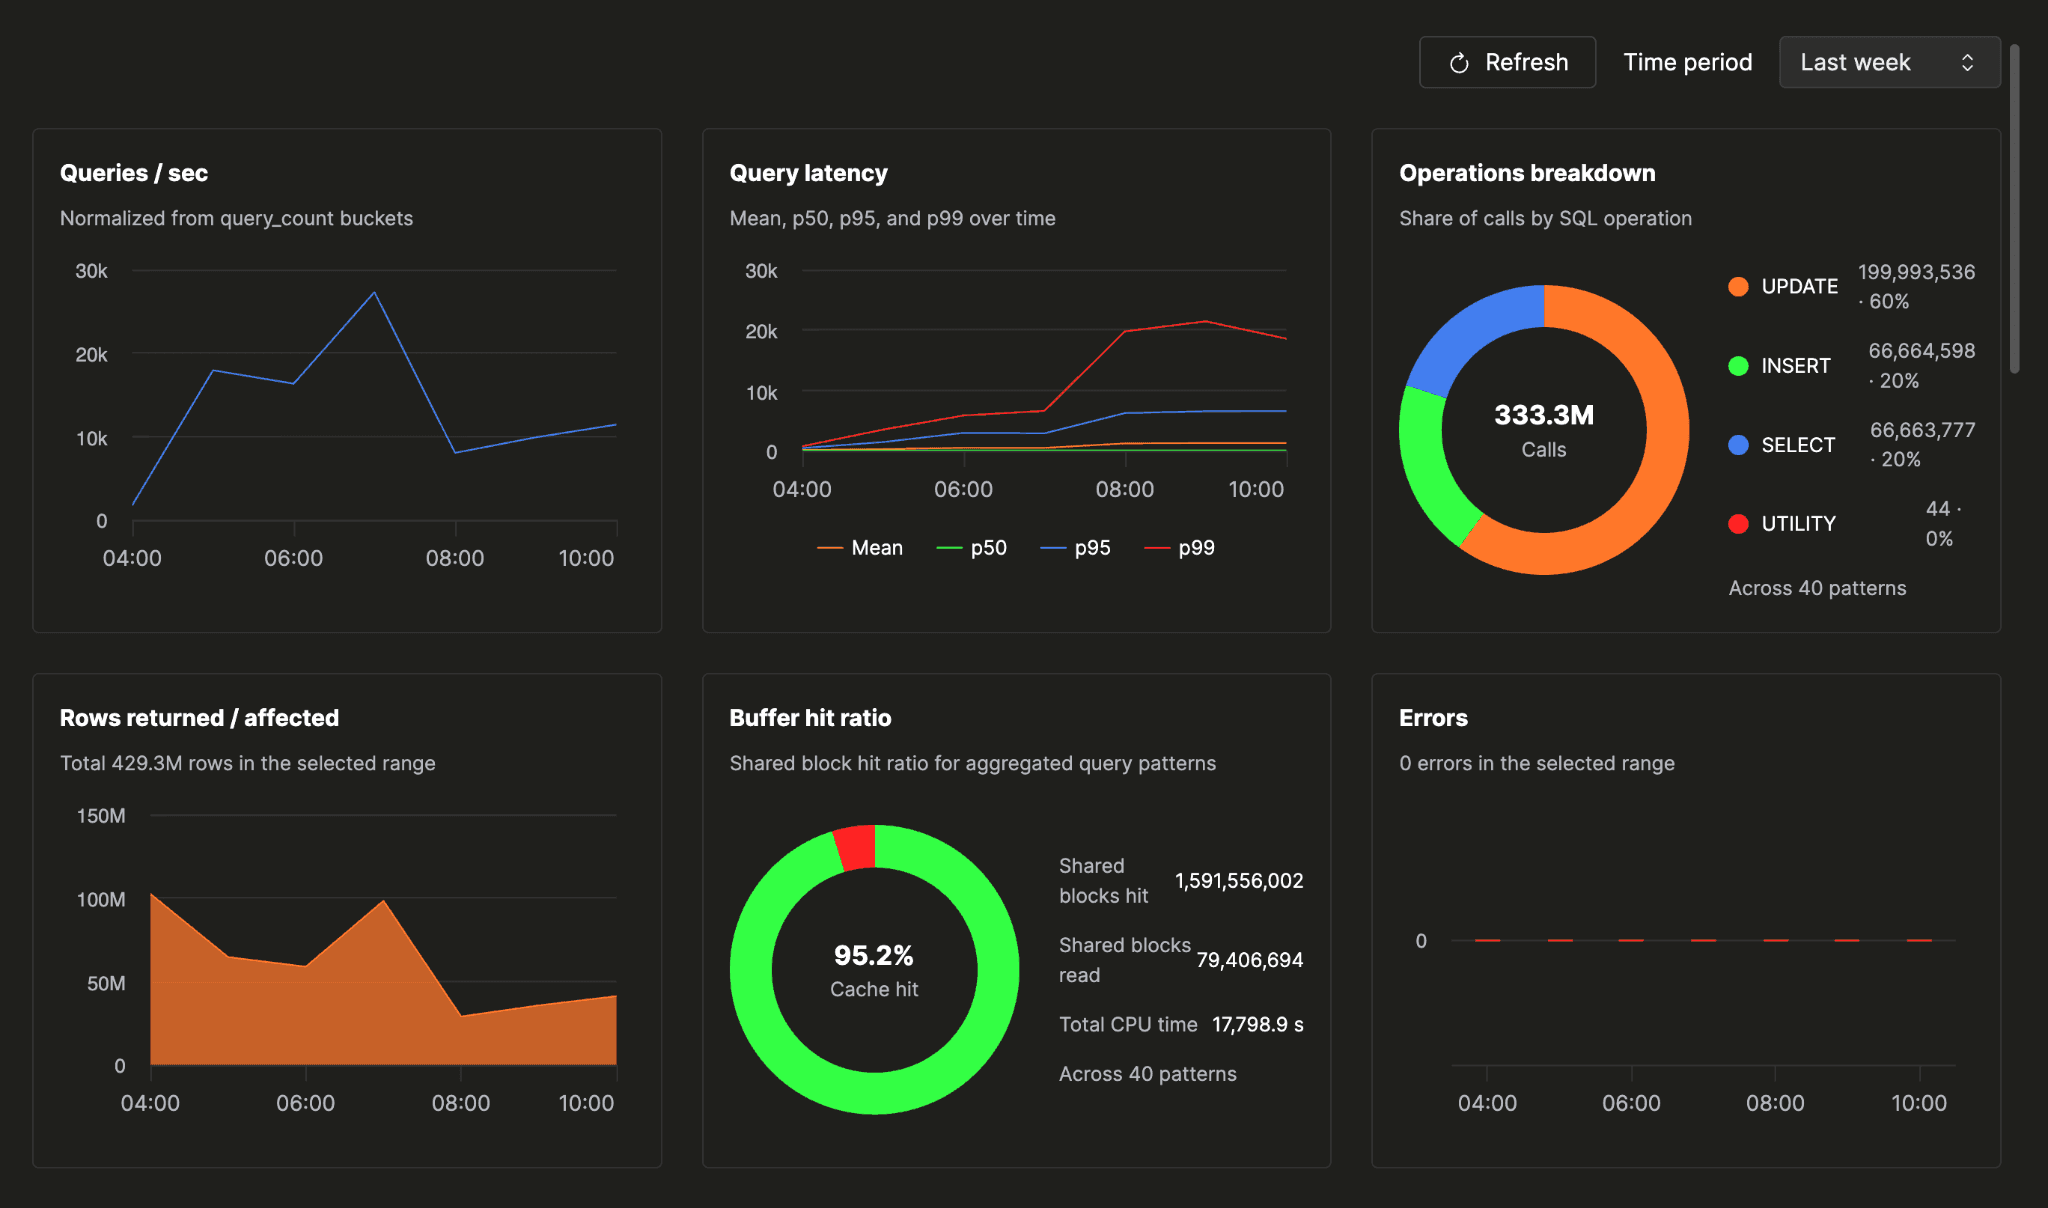2048x1208 pixels.
Task: Click the circular refresh arrow icon
Action: [x=1459, y=63]
